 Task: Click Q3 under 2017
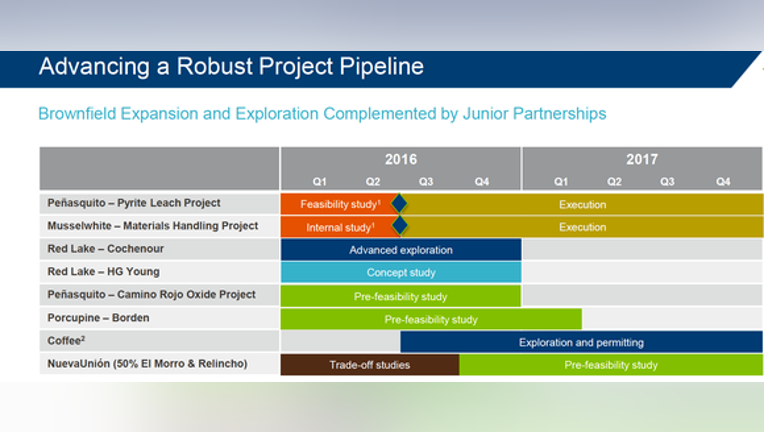[667, 182]
